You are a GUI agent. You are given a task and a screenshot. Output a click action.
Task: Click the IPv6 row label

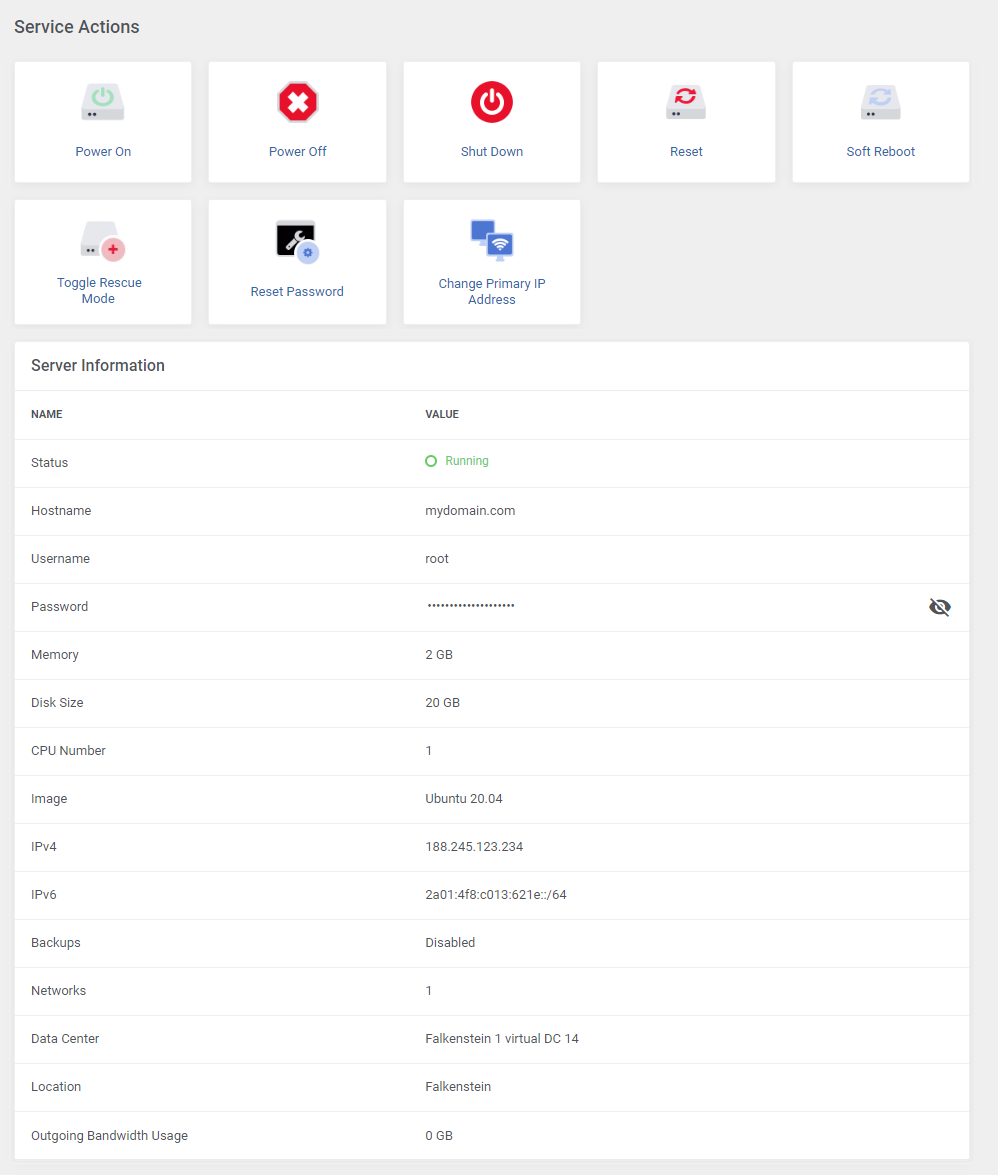[43, 894]
